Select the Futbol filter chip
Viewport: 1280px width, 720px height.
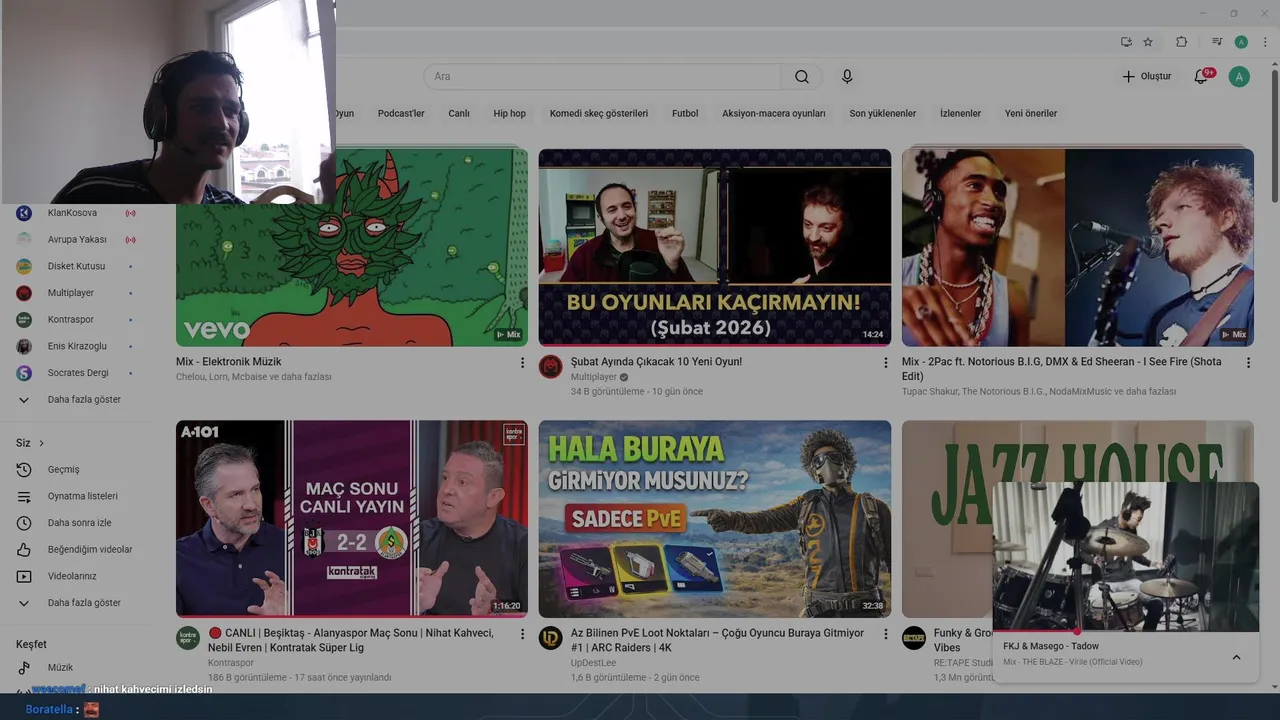(x=685, y=113)
